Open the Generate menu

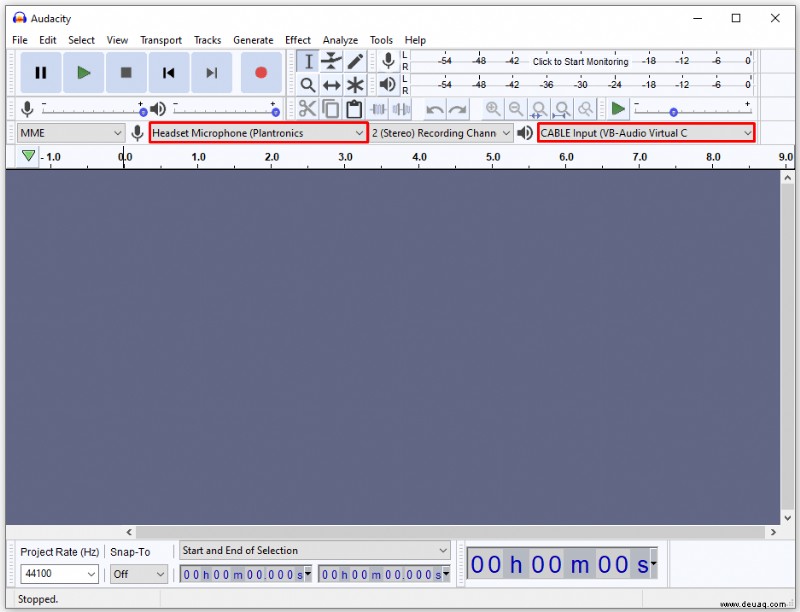pos(253,40)
